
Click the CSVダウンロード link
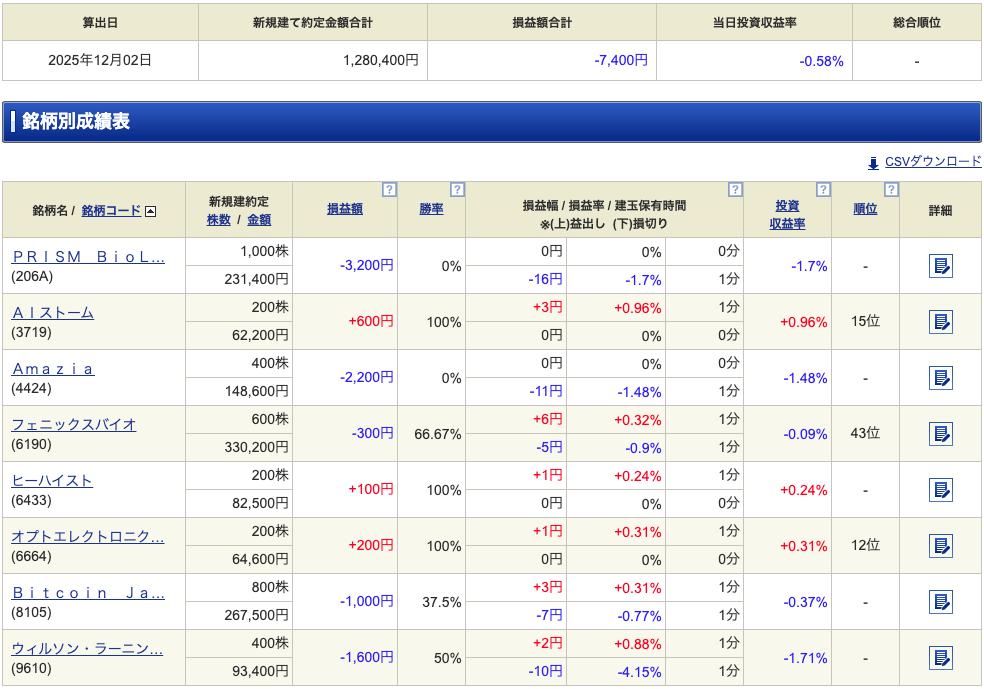click(932, 162)
